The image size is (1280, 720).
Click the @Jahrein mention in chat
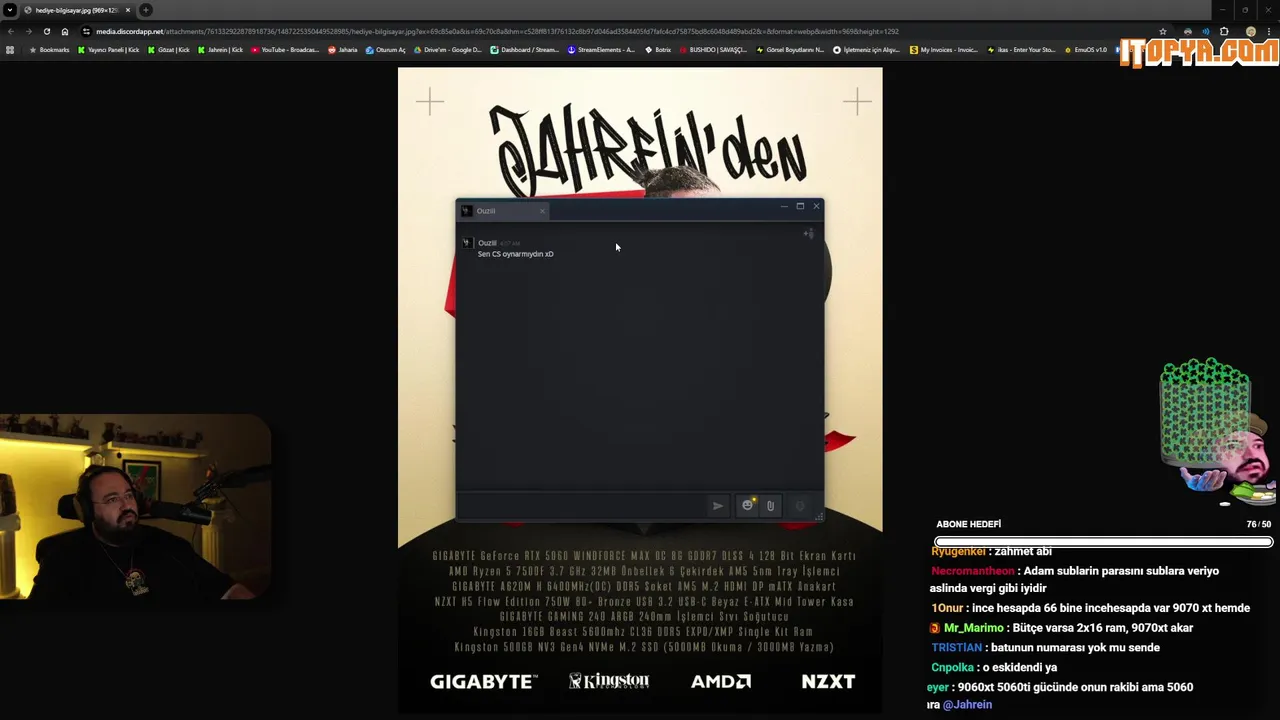(967, 705)
